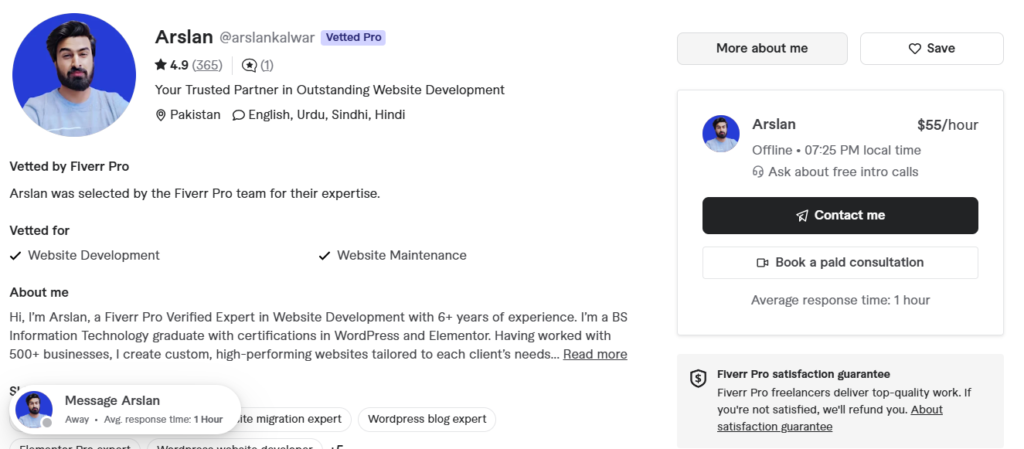Viewport: 1024px width, 449px height.
Task: Click paper plane icon in Contact me
Action: coord(802,215)
